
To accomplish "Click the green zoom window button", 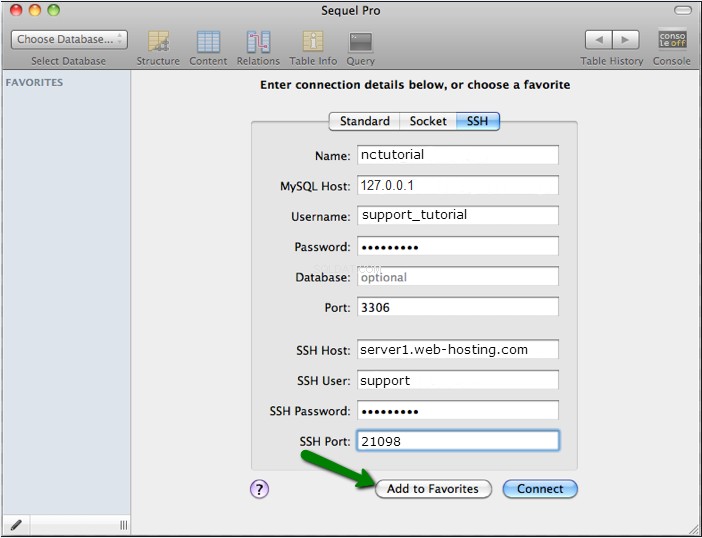I will pos(53,10).
